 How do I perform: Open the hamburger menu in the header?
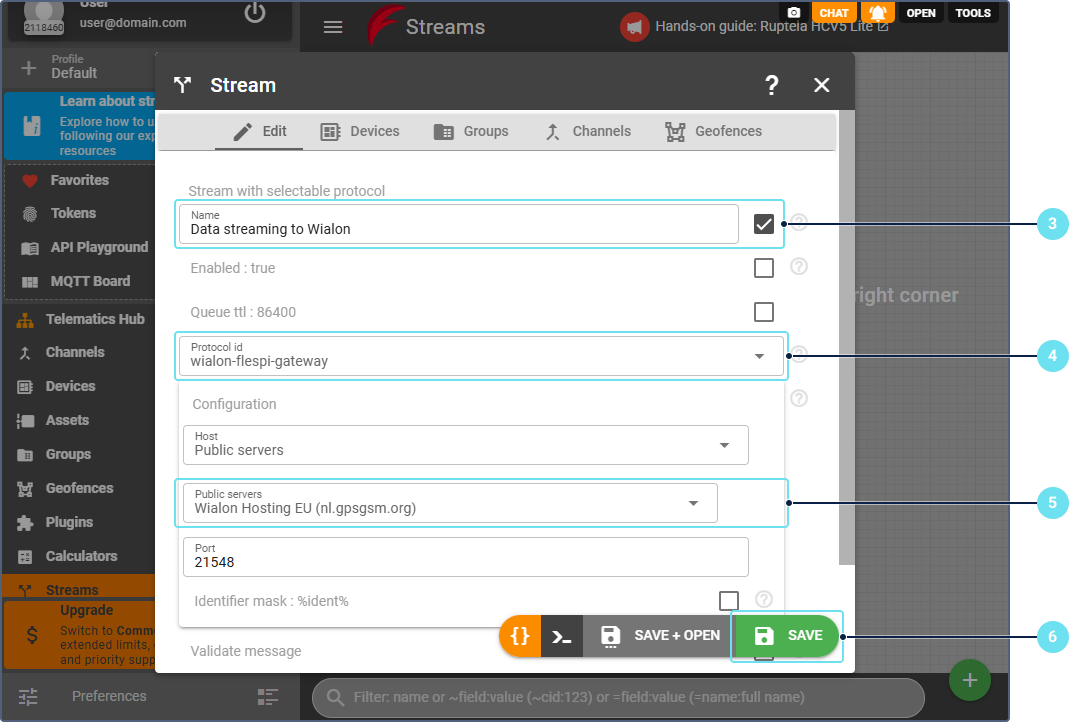[333, 27]
